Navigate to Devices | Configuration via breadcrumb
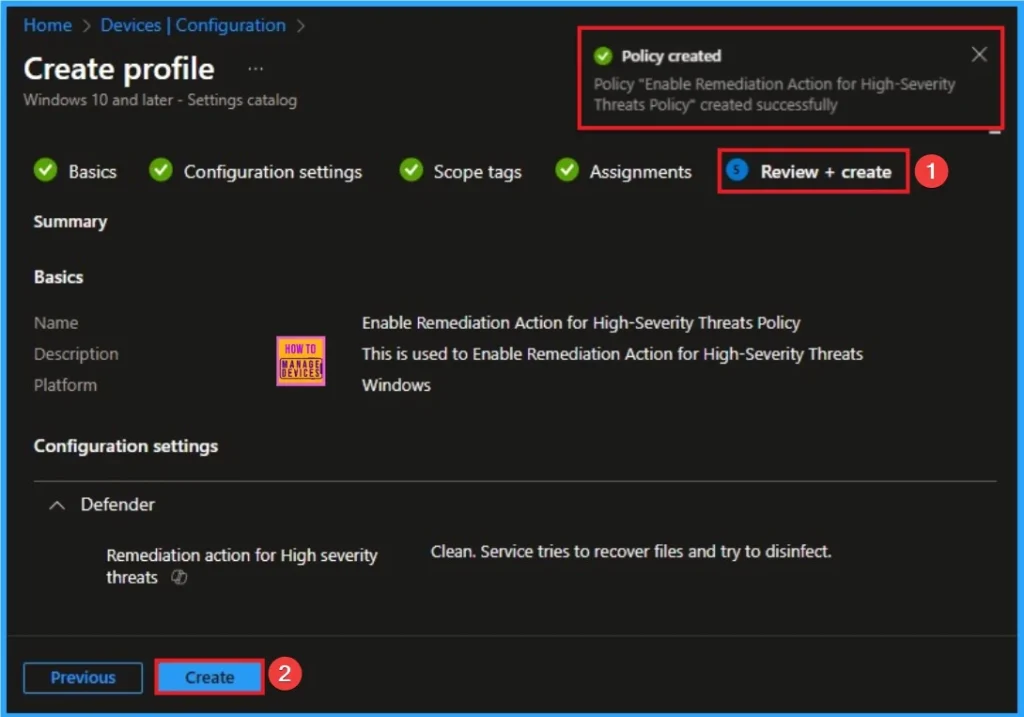Screen dimensions: 1024x717 pos(194,25)
